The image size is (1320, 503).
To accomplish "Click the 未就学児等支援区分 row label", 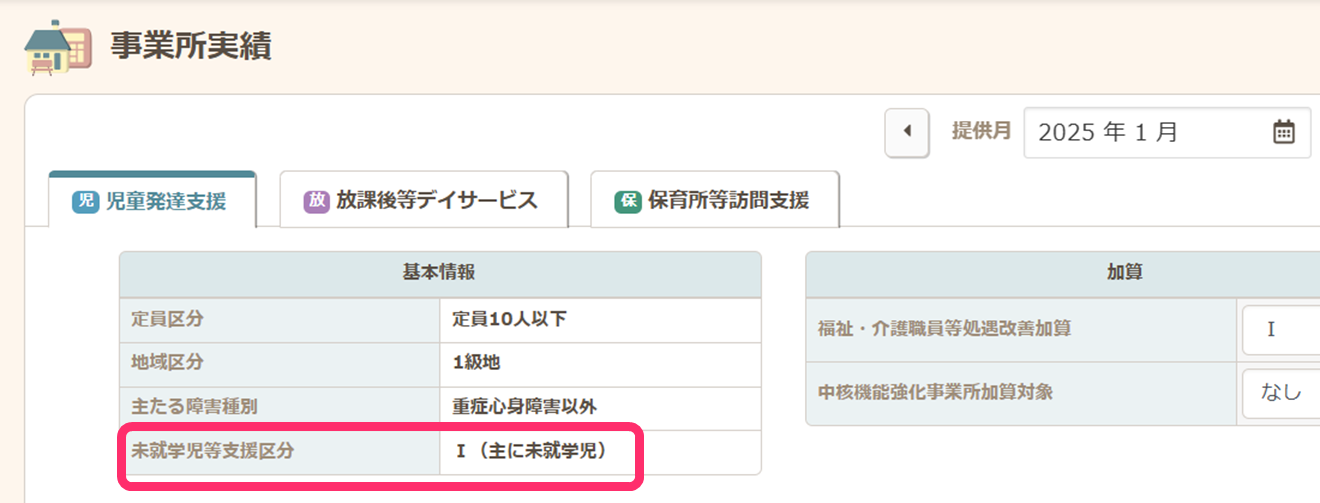I will tap(213, 451).
